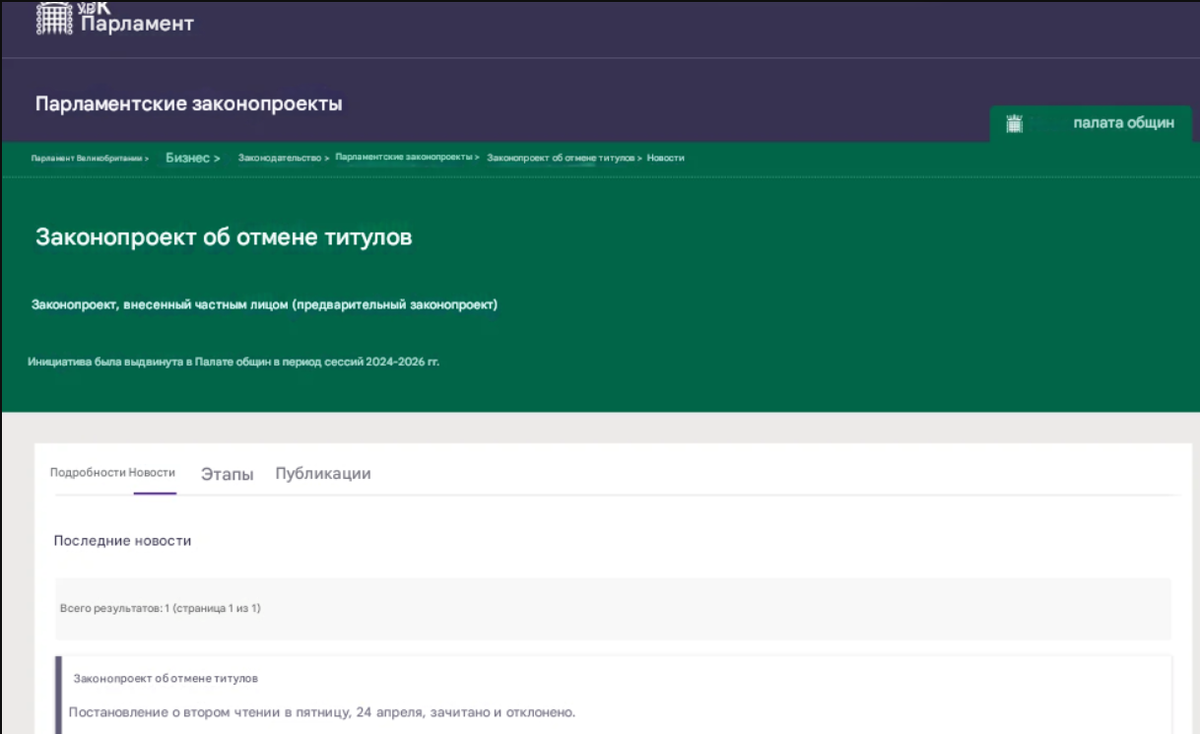This screenshot has height=734, width=1200.
Task: Open breadcrumb link Парламент Великобритании
Action: tap(86, 158)
